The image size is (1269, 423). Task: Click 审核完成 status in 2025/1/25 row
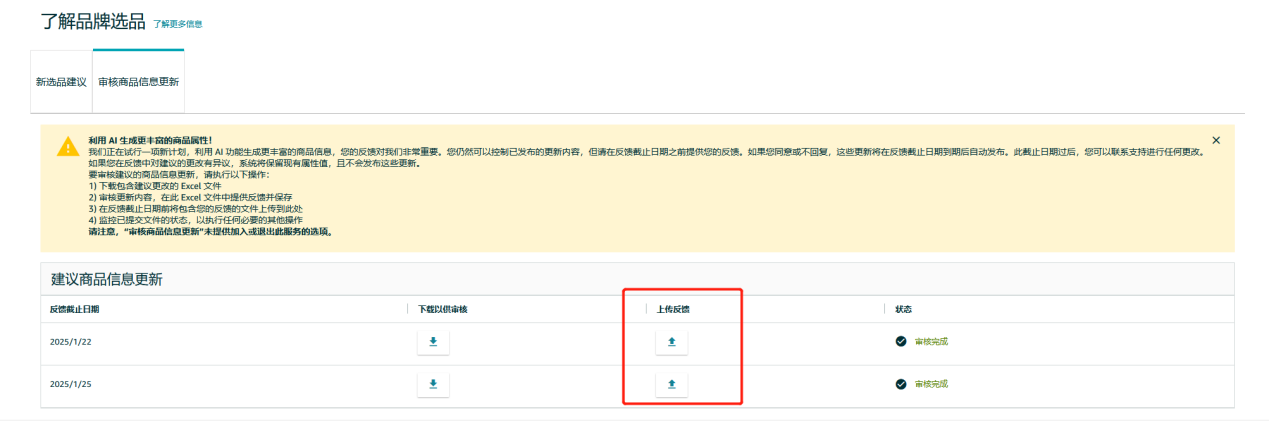(x=931, y=384)
